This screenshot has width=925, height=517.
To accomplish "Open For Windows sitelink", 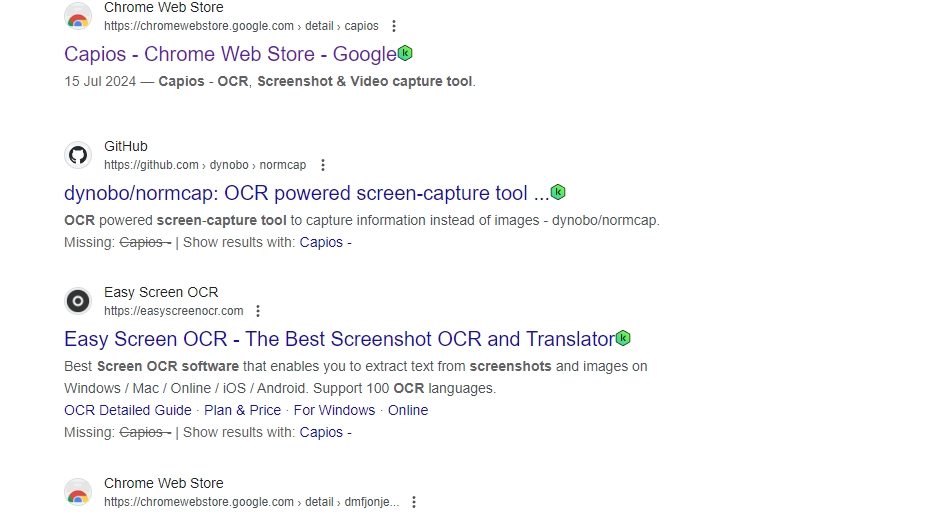I will pyautogui.click(x=334, y=410).
